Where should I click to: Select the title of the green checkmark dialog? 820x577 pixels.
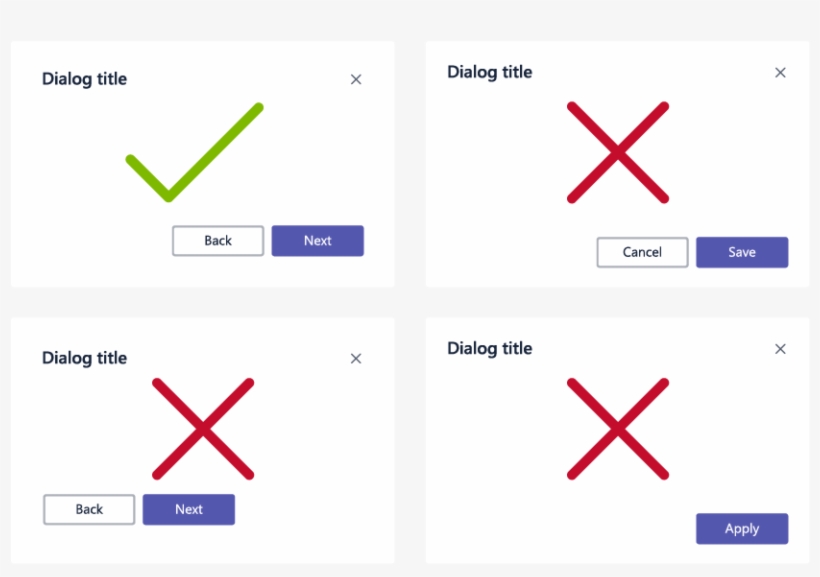pos(85,79)
